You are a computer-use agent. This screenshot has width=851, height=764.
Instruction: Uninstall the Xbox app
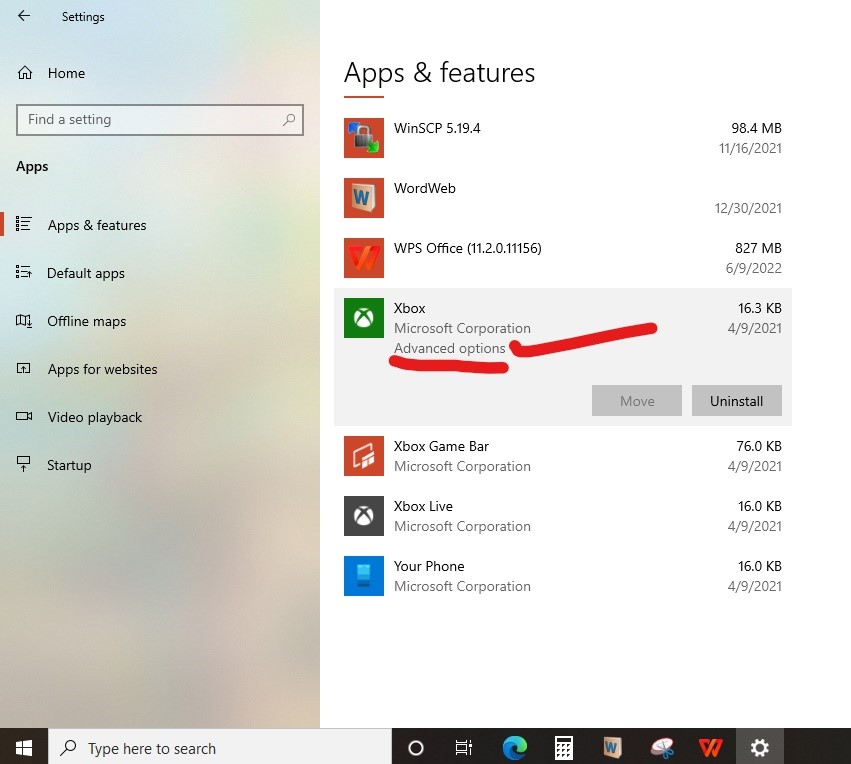click(736, 401)
